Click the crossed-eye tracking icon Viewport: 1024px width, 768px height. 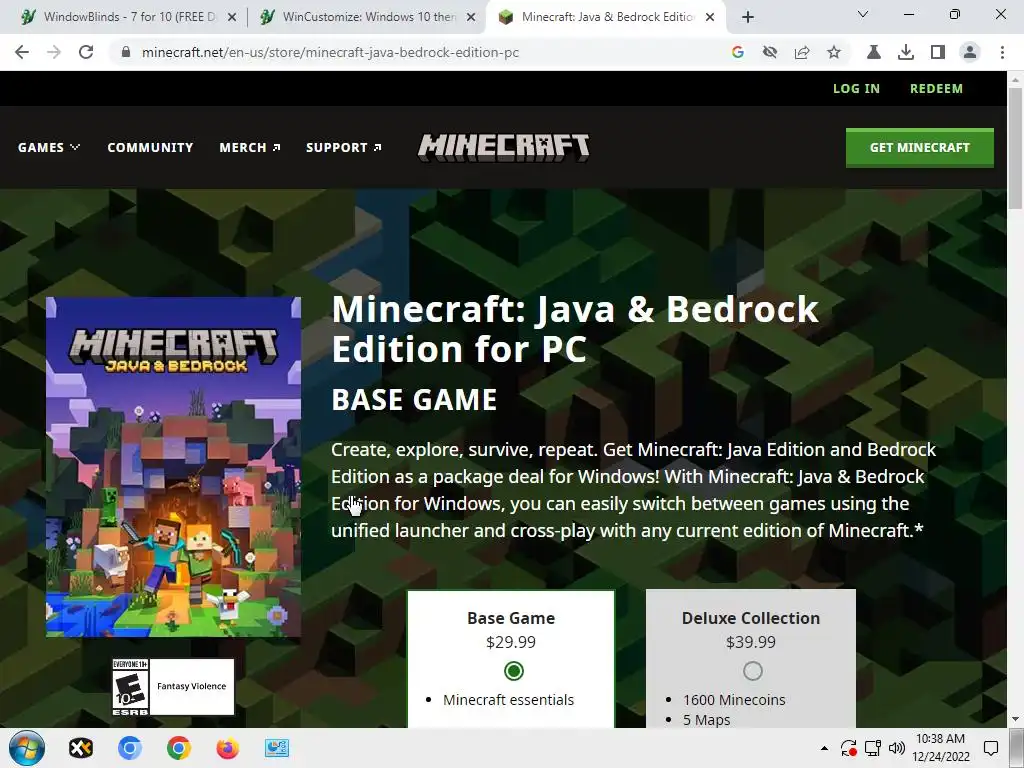(770, 52)
